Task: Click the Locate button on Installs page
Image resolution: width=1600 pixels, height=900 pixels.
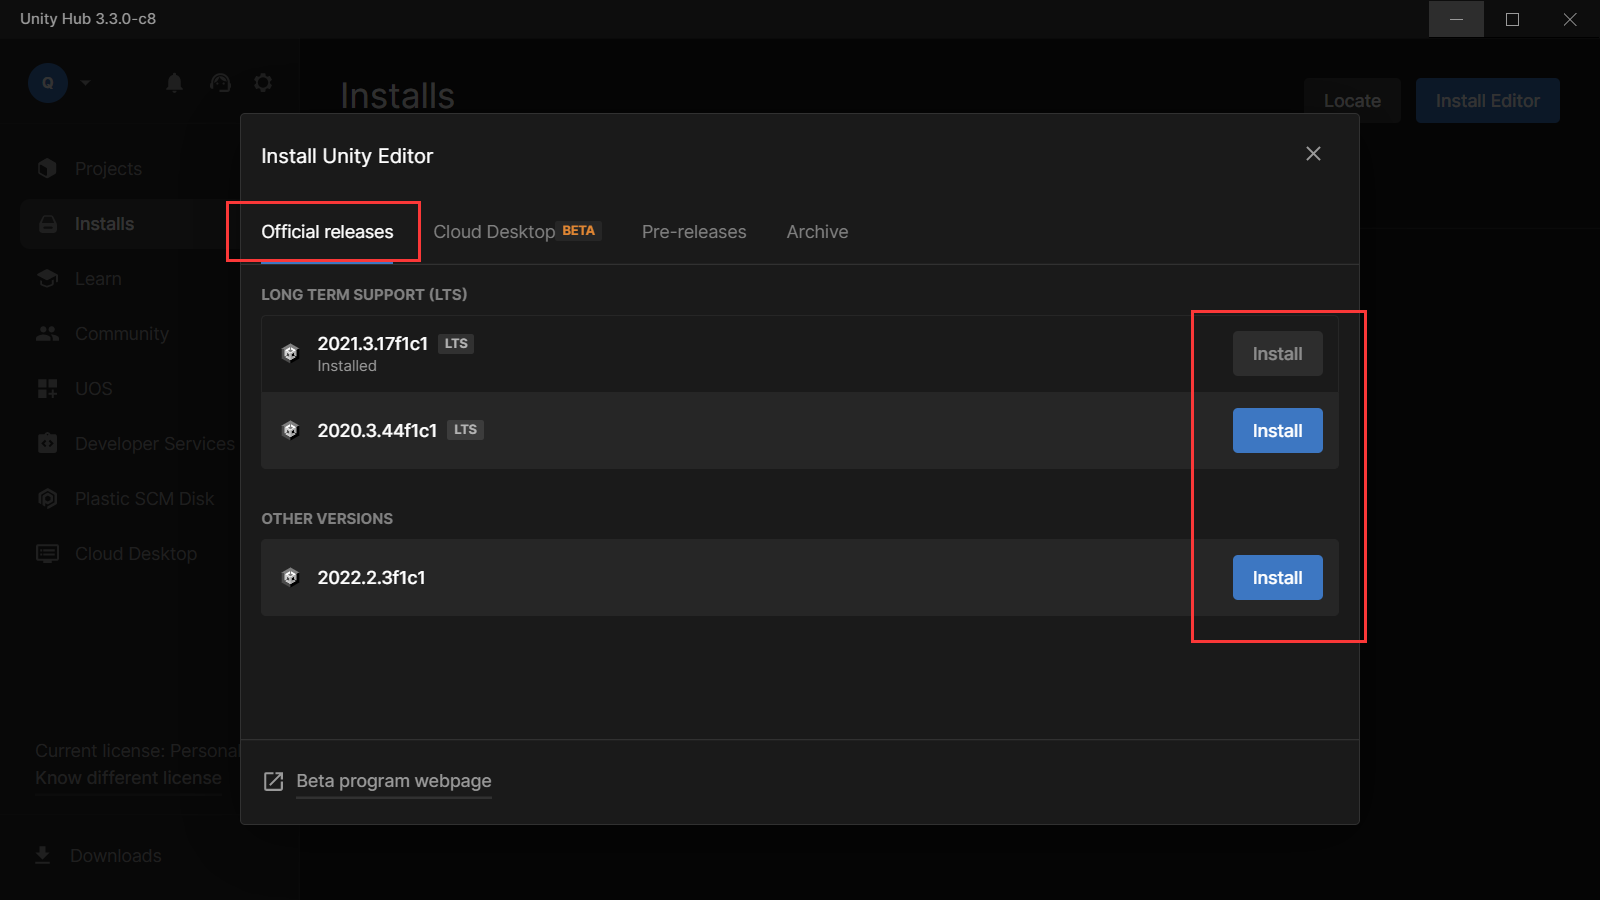Action: coord(1352,101)
